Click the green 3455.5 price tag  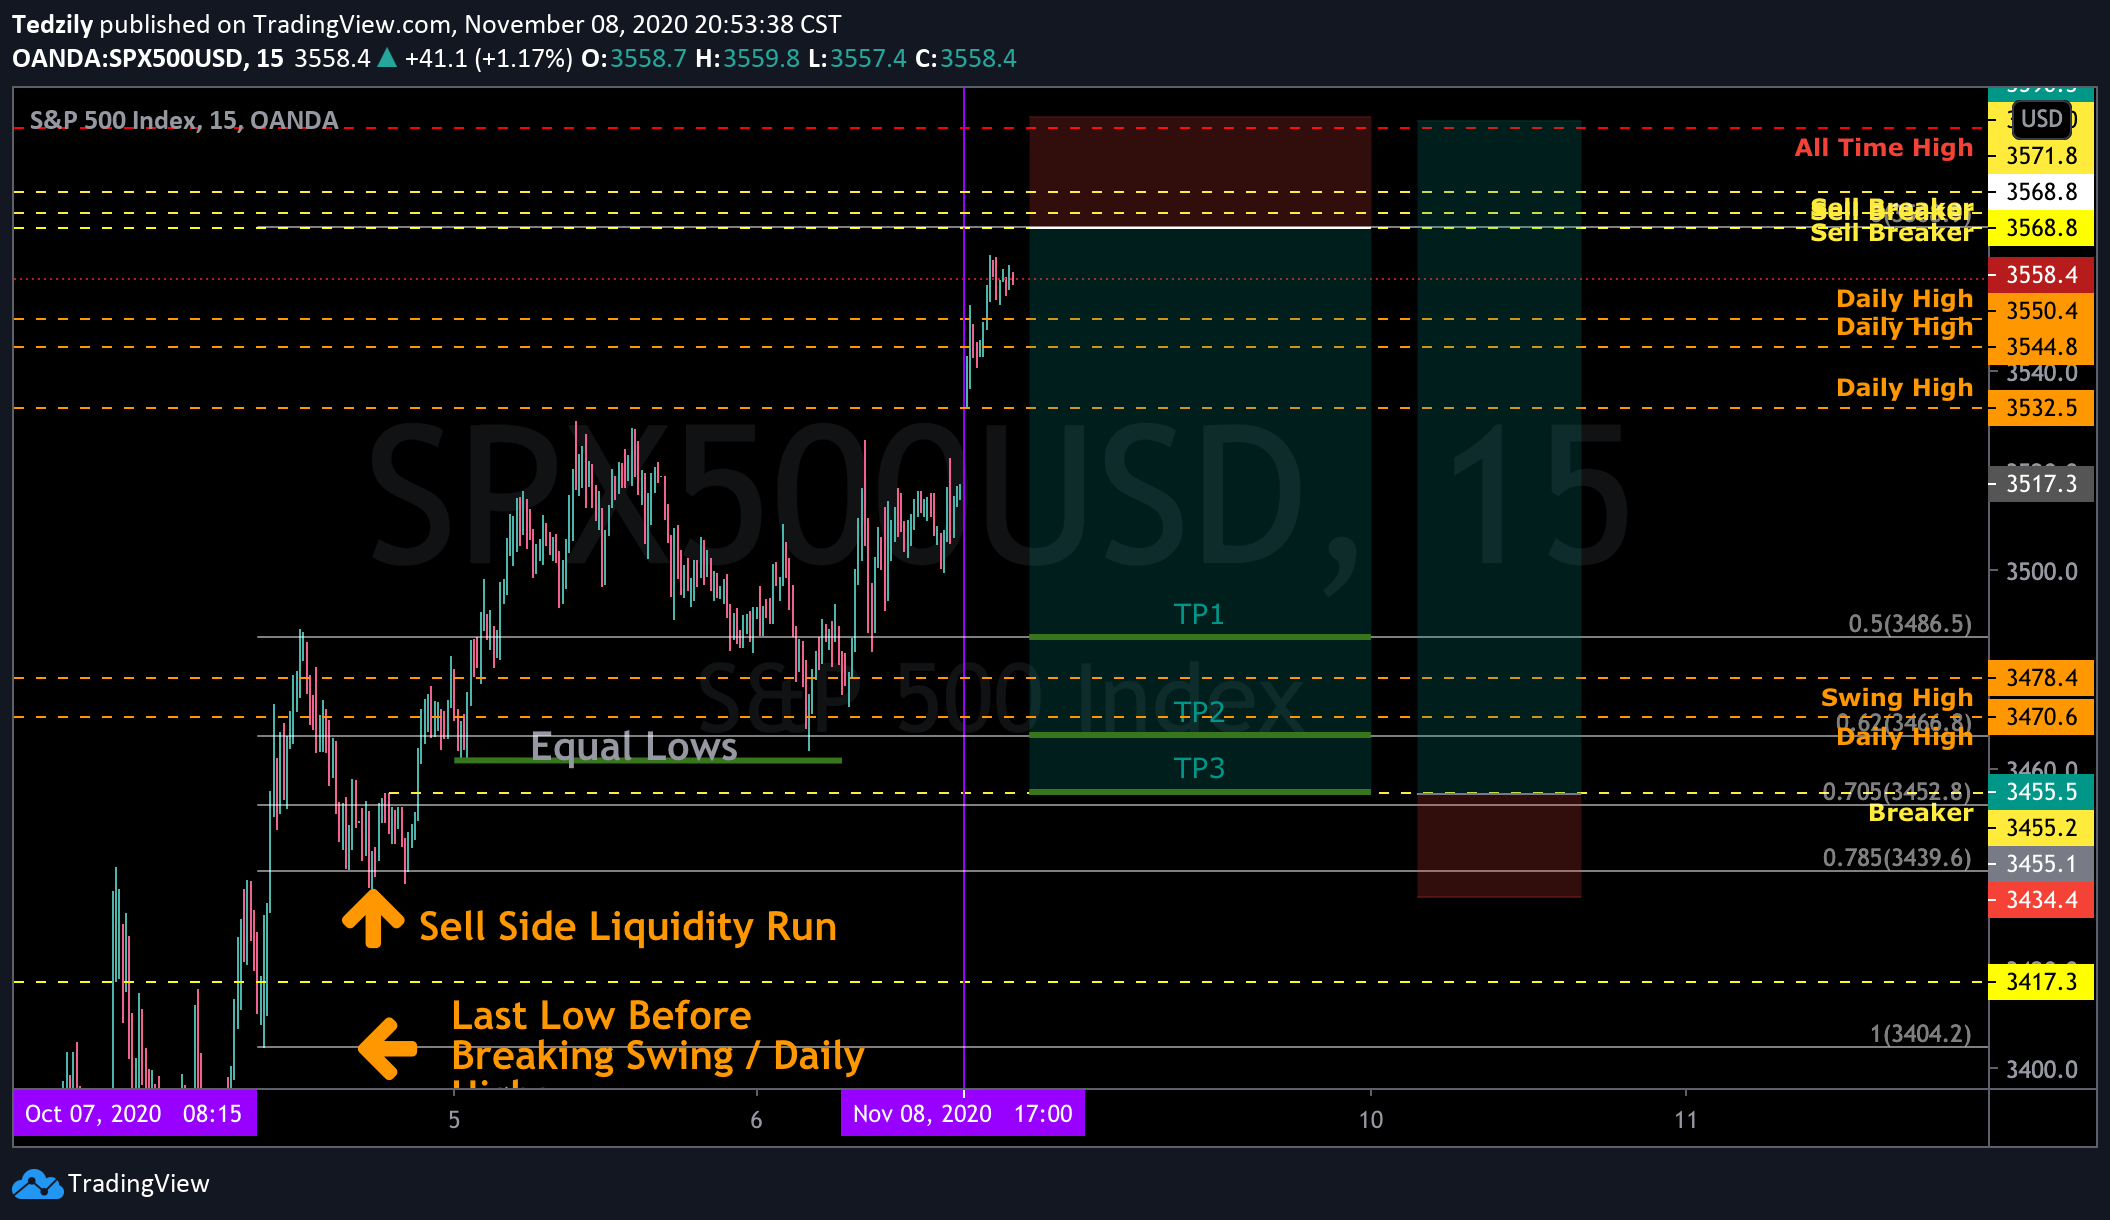point(2041,792)
